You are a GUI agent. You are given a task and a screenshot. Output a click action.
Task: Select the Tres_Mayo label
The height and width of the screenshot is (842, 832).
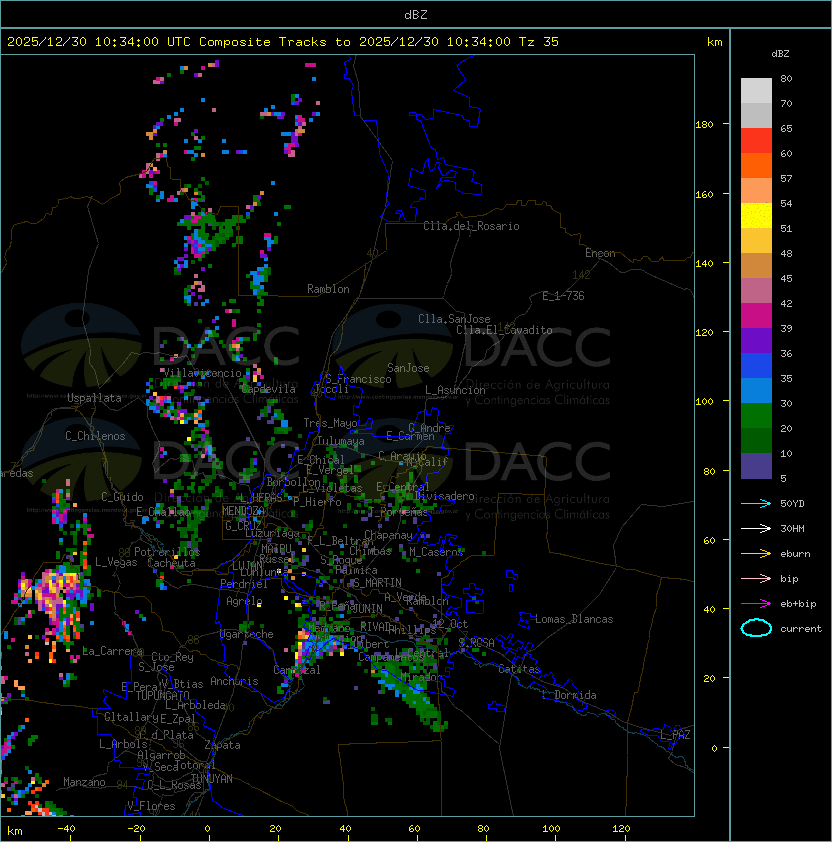pos(330,423)
